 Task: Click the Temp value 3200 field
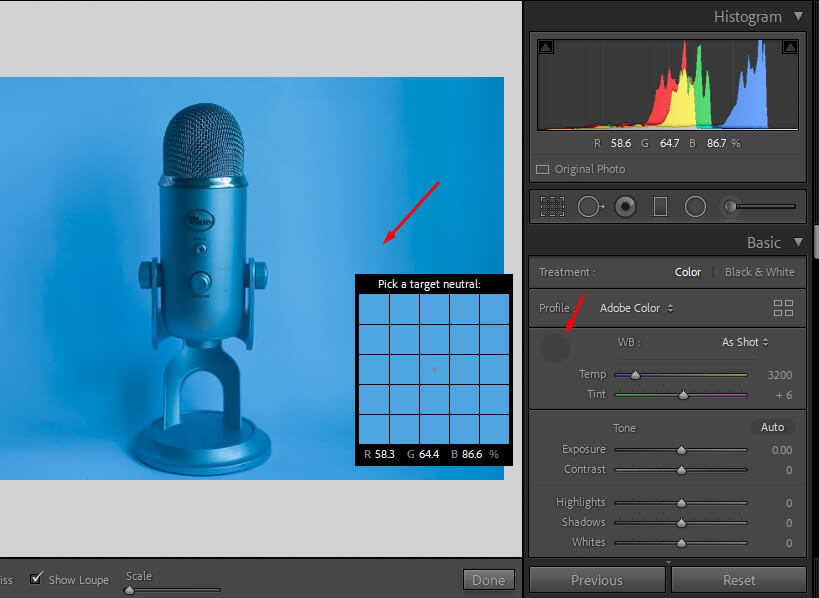tap(779, 375)
